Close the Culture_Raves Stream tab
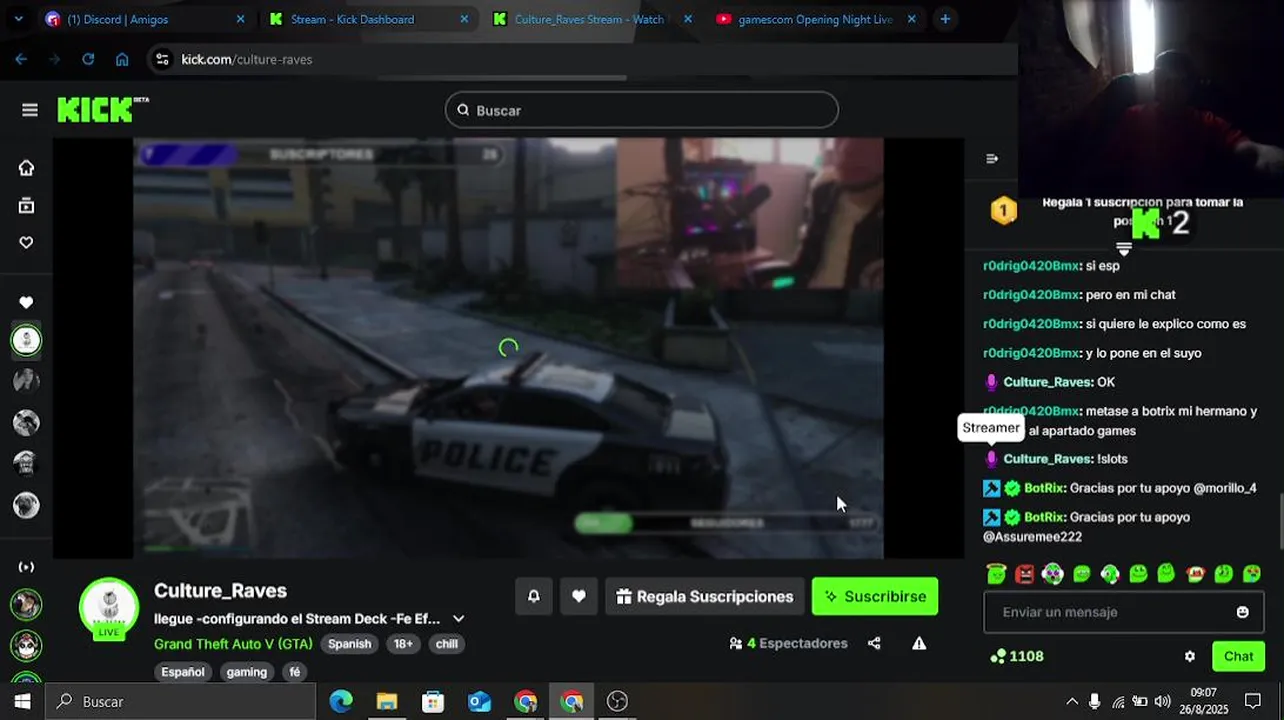The width and height of the screenshot is (1284, 720). [687, 19]
